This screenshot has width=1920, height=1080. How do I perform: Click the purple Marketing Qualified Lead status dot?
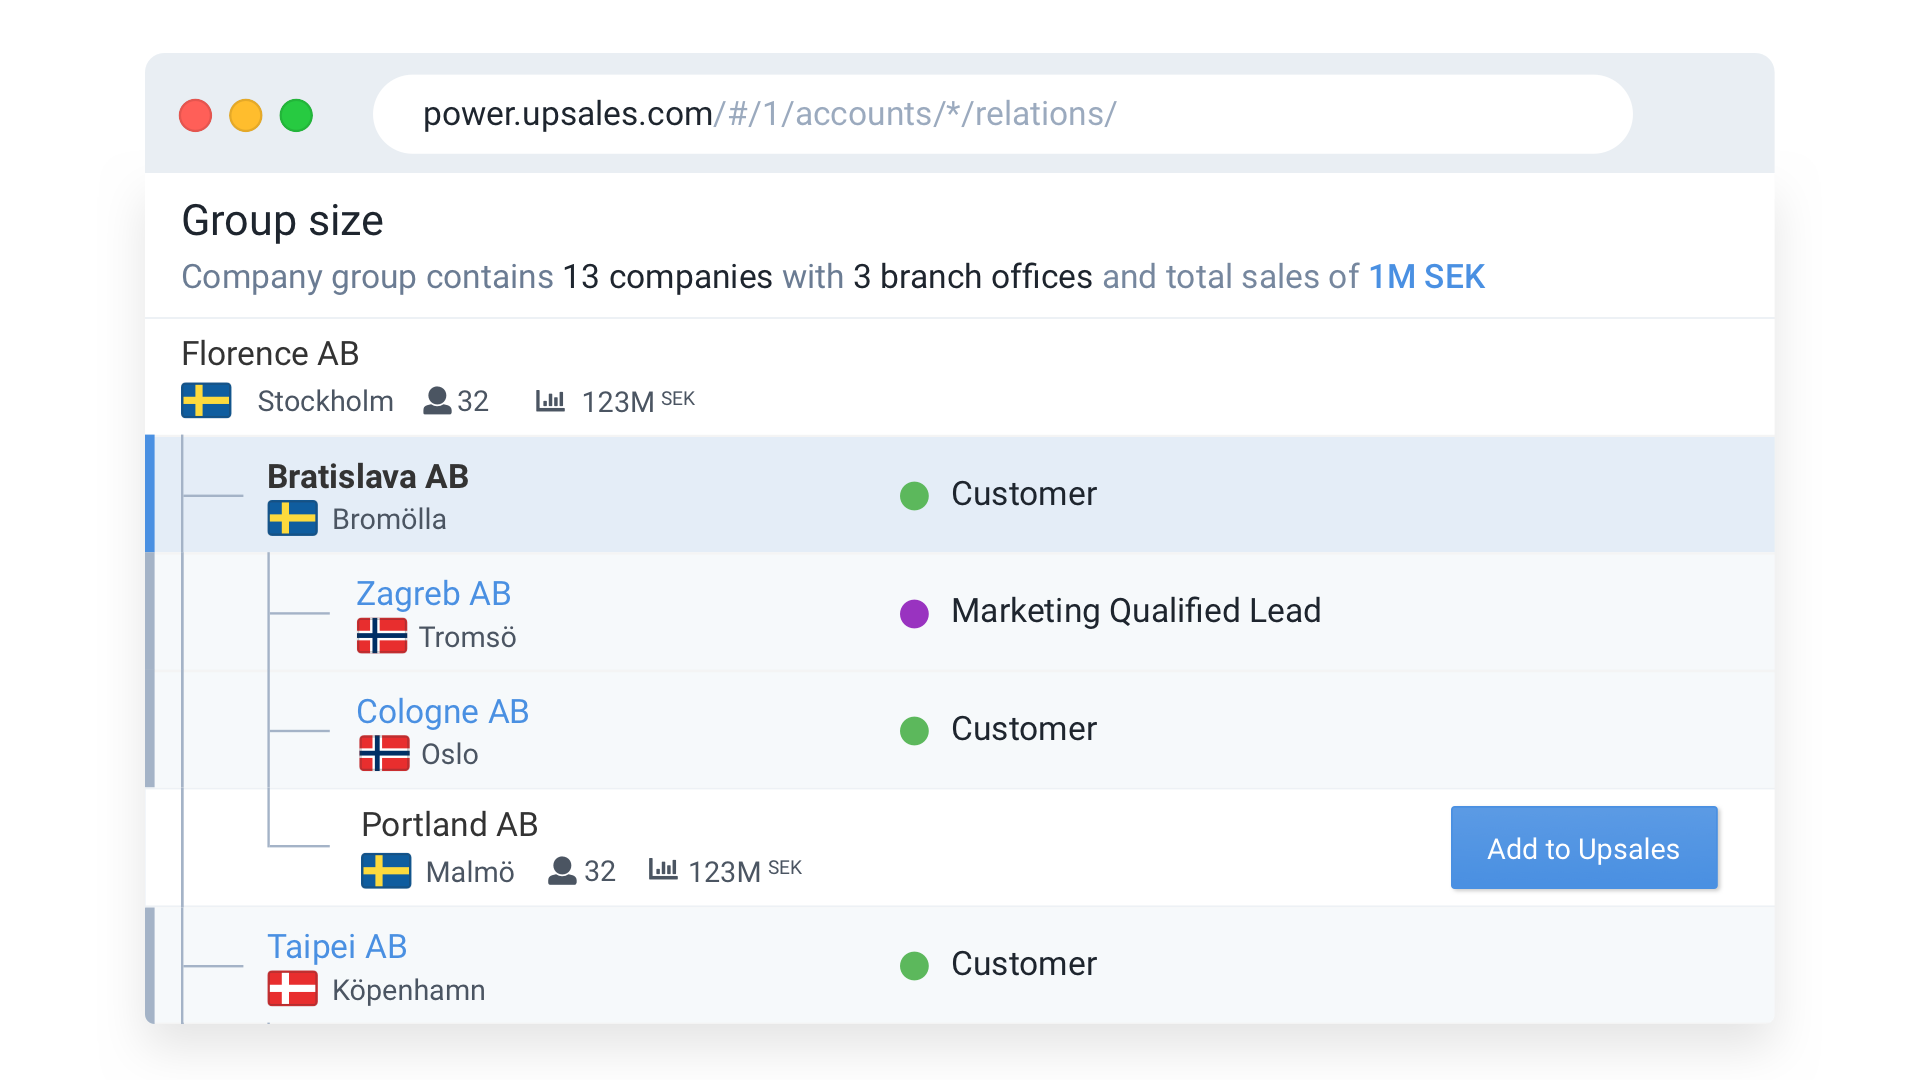[914, 613]
